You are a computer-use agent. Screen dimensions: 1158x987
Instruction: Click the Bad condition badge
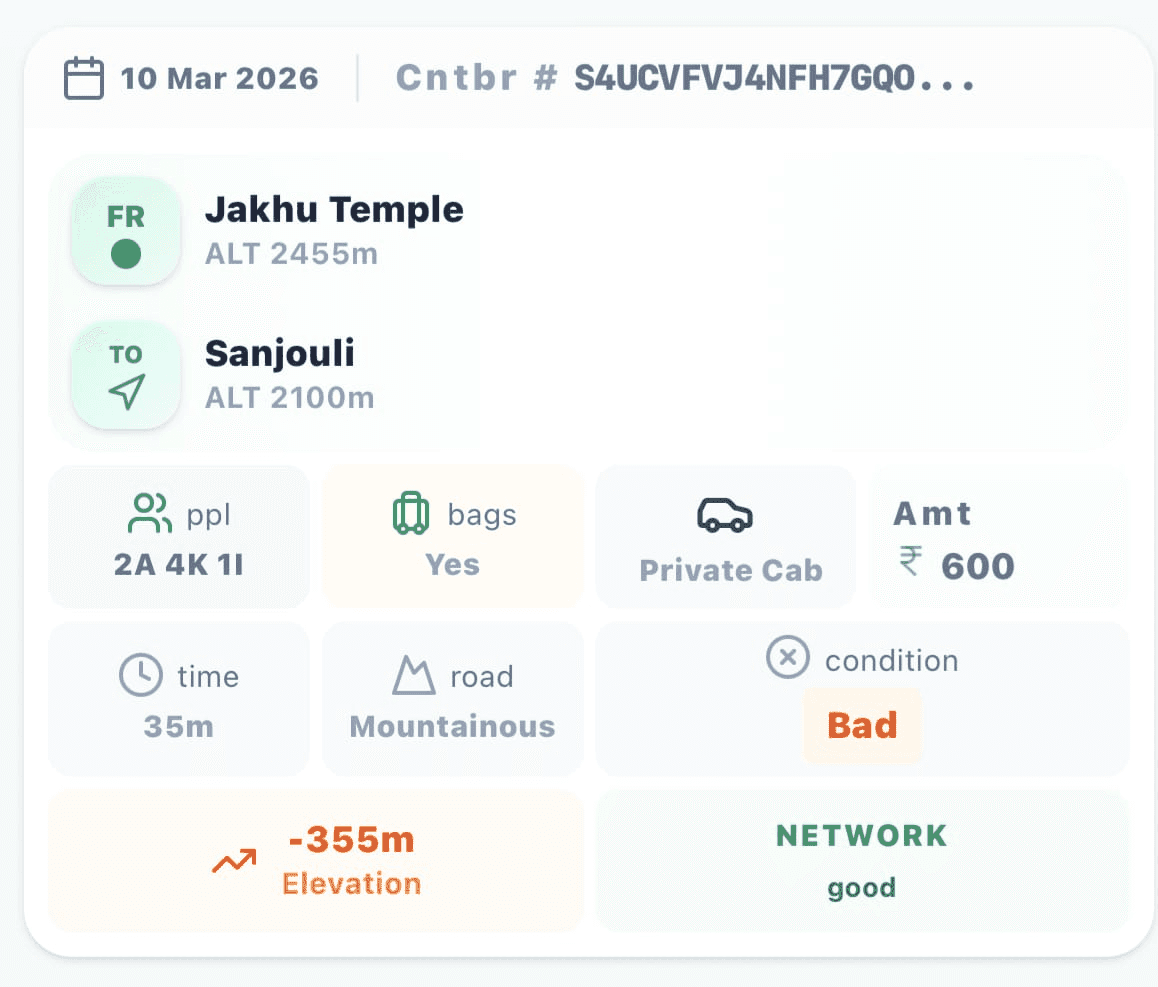(x=862, y=725)
